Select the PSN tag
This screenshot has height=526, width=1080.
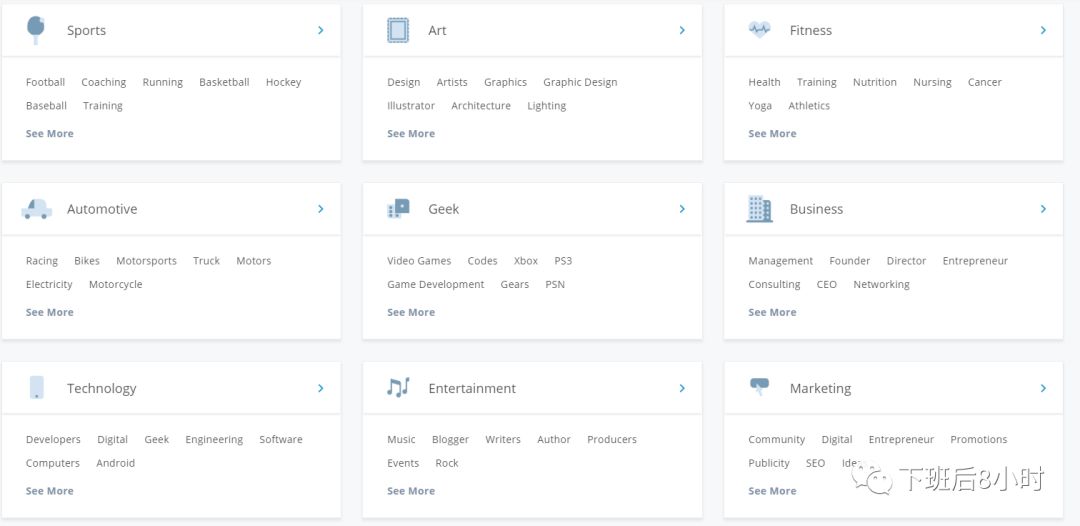pos(554,284)
